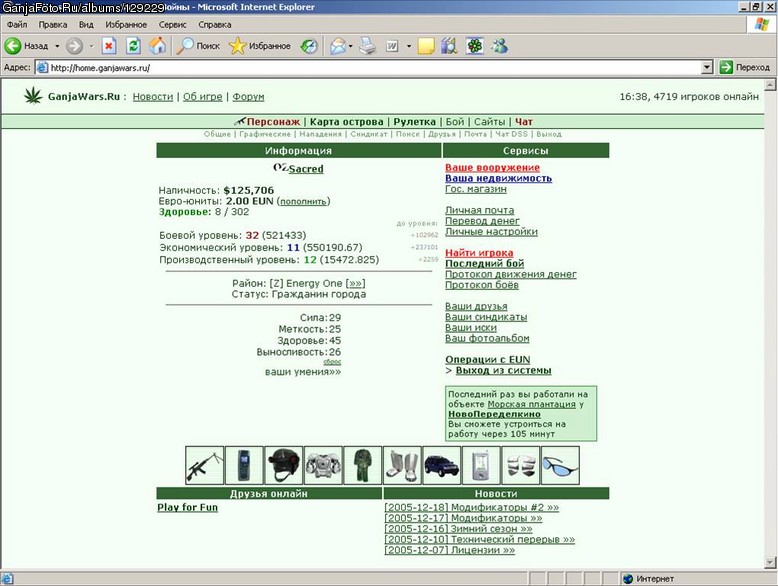This screenshot has height=586, width=778.
Task: Click the History clock toolbar icon
Action: point(309,46)
